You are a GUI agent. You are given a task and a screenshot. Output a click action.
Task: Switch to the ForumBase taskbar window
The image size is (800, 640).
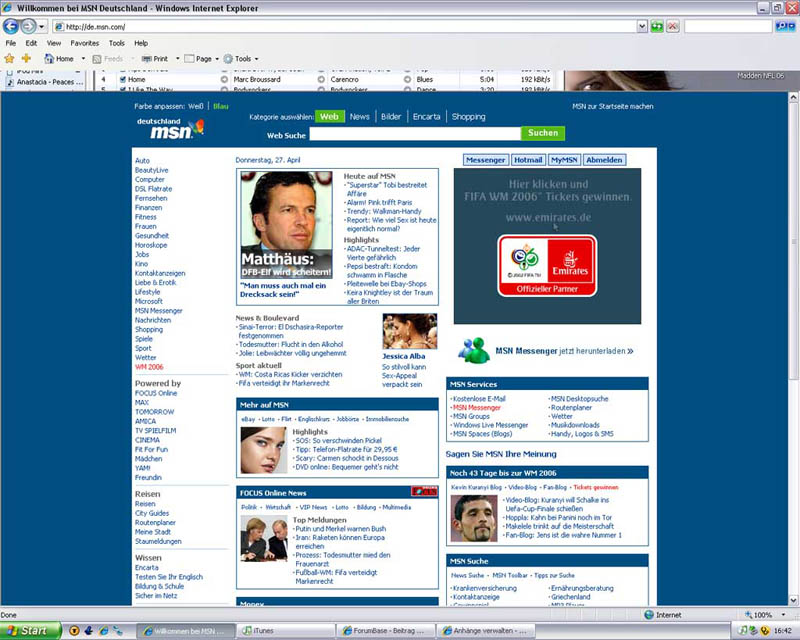tap(387, 631)
